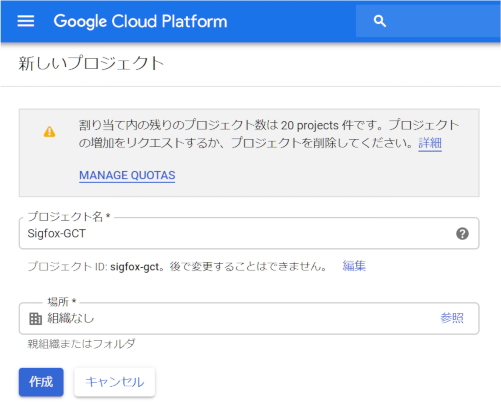Click the project name field containing Sigfox-GCT
Screen dimensions: 501x409
(249, 233)
